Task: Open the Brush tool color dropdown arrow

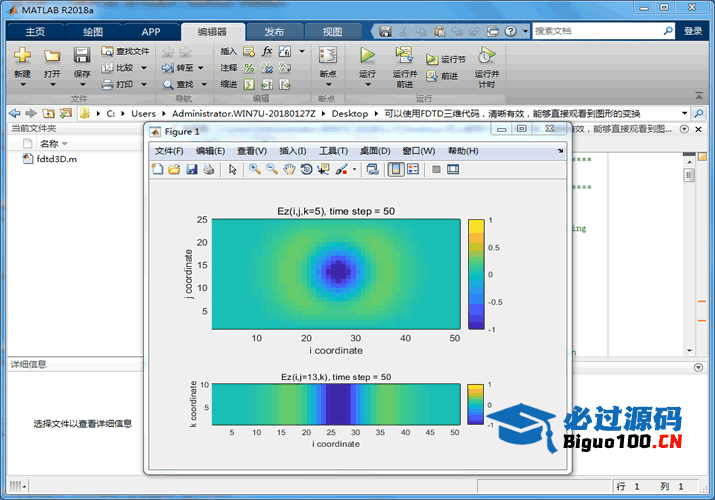Action: click(x=354, y=170)
